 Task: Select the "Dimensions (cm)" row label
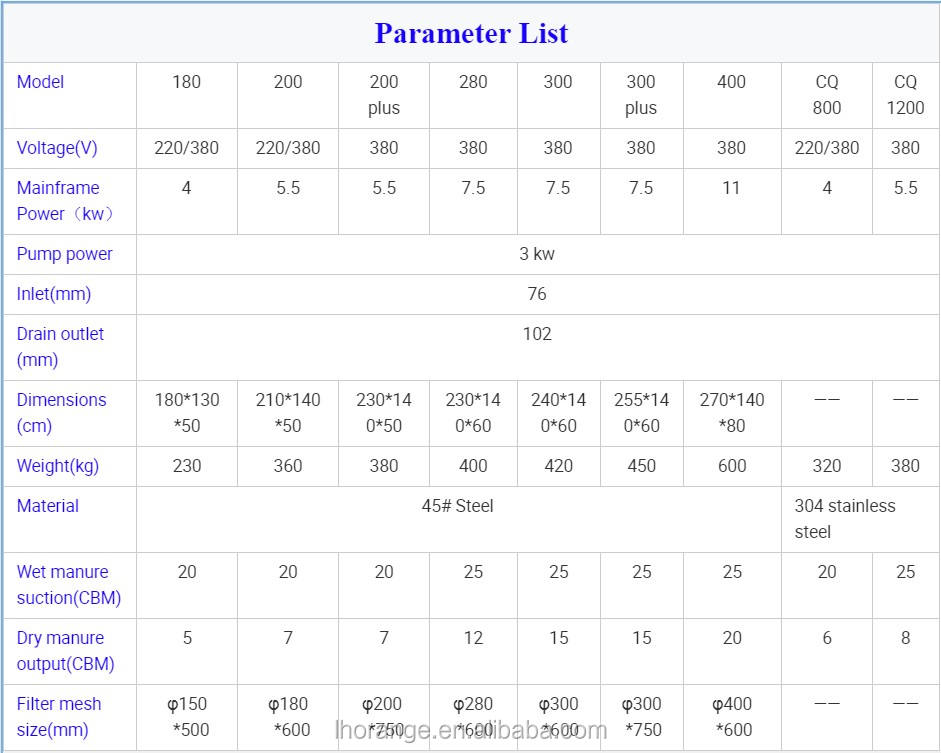pos(61,413)
